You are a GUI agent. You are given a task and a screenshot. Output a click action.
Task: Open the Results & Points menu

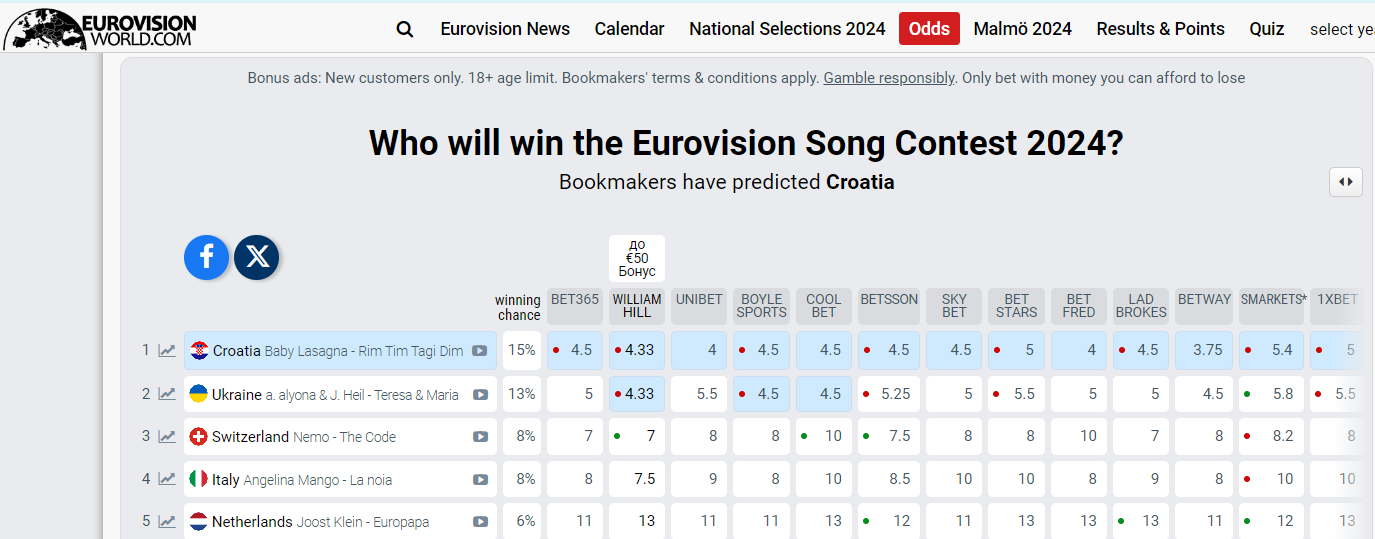tap(1160, 29)
